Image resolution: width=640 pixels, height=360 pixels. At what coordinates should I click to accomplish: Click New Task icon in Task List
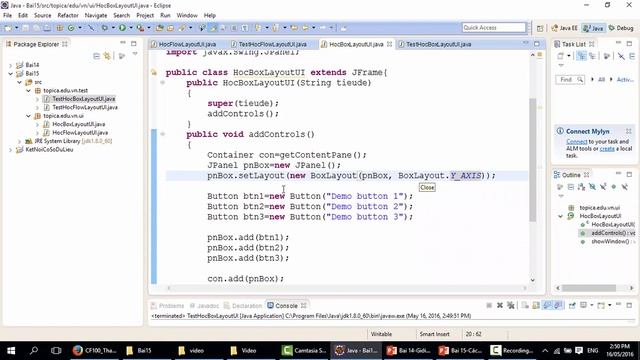[x=560, y=56]
